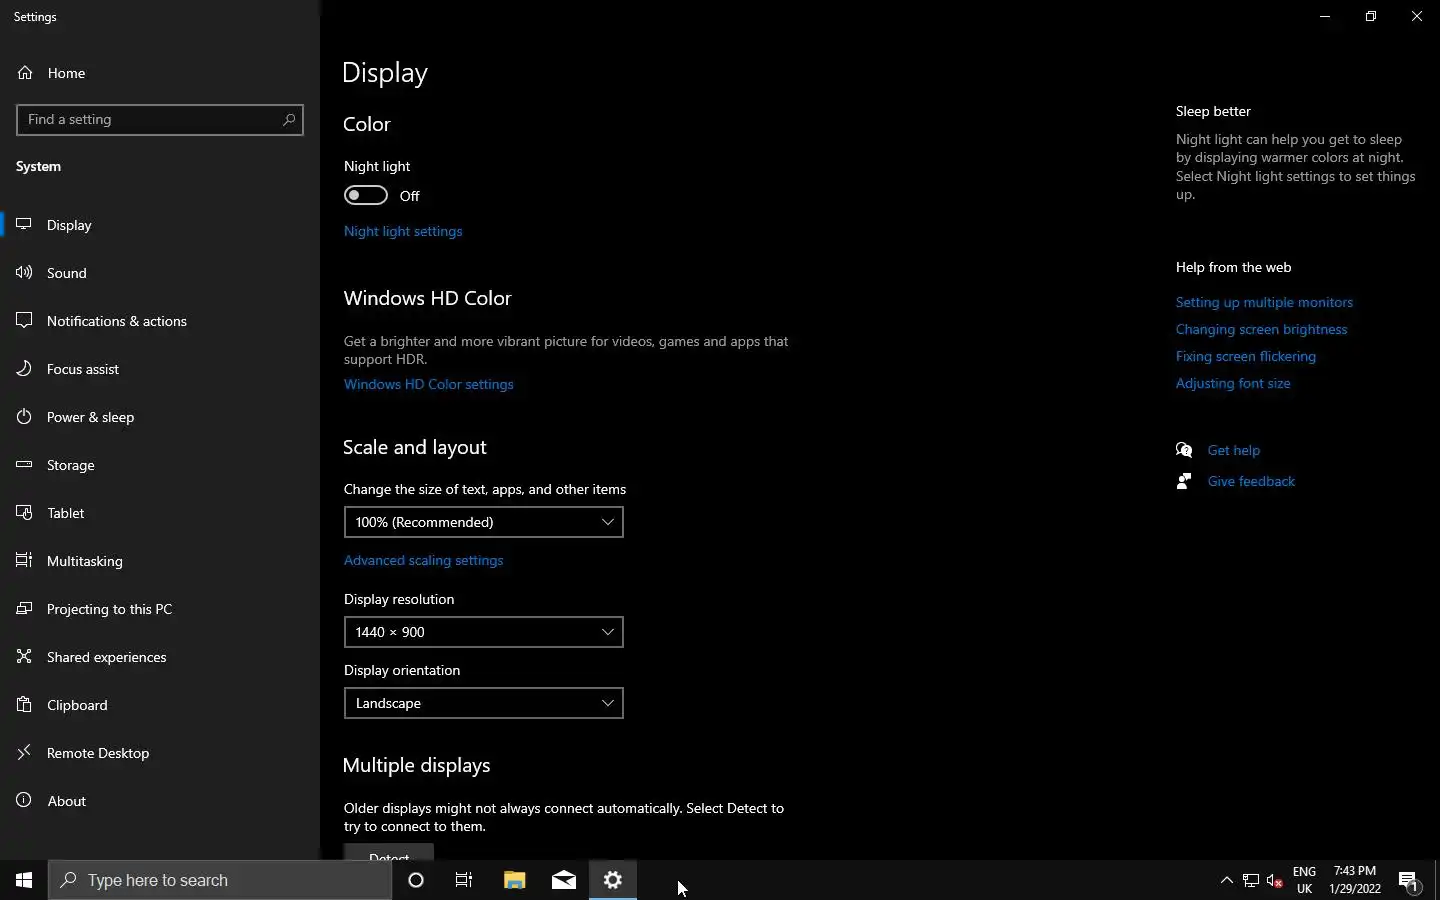
Task: Click the ENG UK language indicator
Action: tap(1304, 880)
